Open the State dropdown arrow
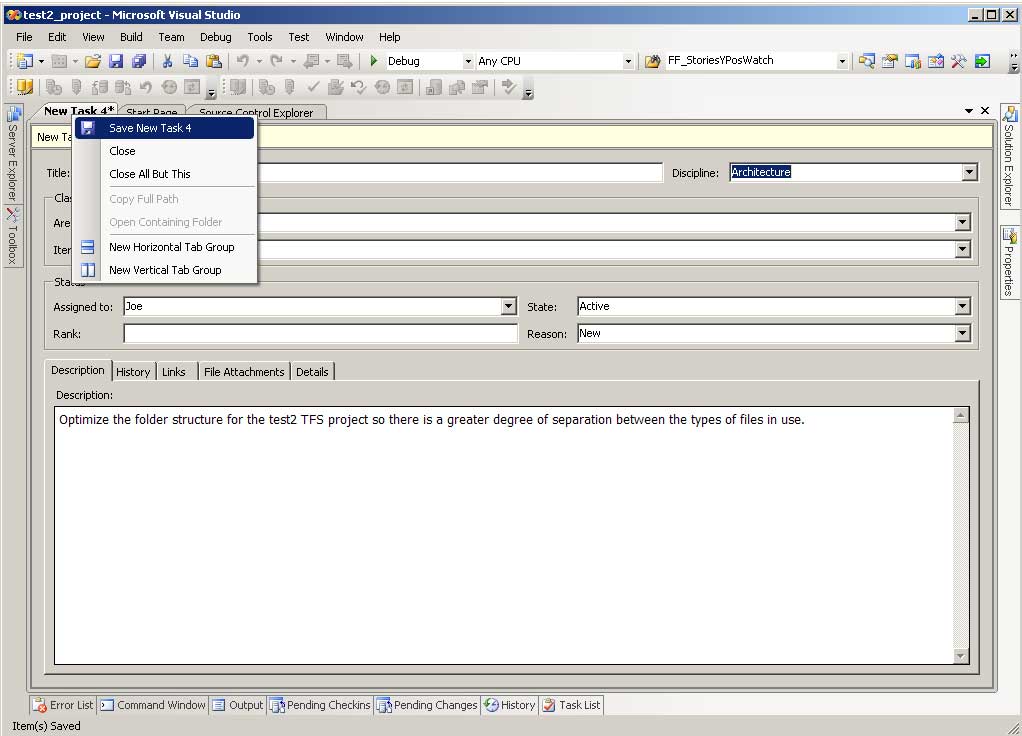Screen dimensions: 1022x736 click(962, 306)
